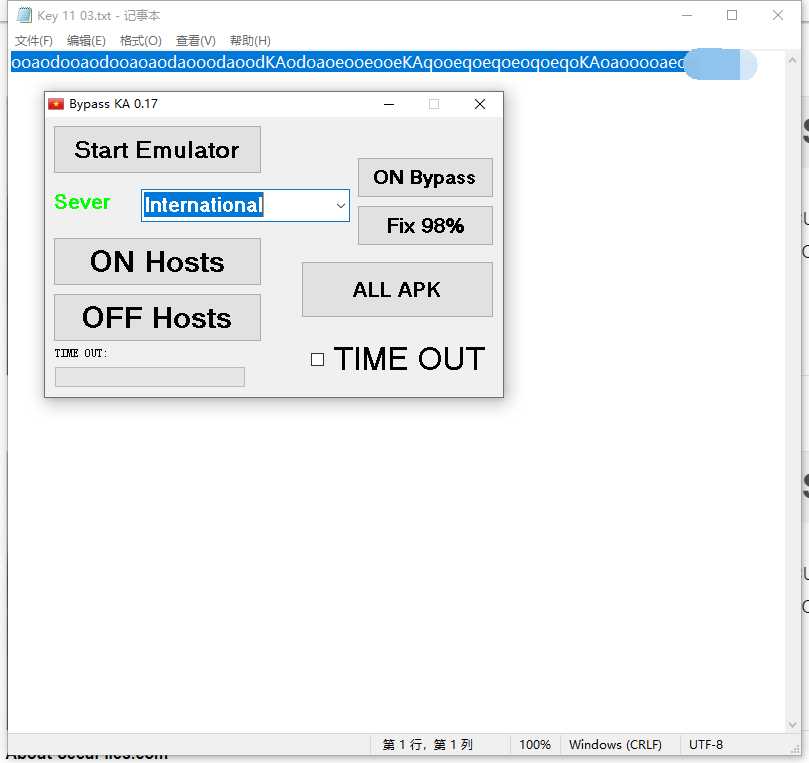Click Notepad scrollbar up arrow
This screenshot has height=763, width=809.
[792, 60]
